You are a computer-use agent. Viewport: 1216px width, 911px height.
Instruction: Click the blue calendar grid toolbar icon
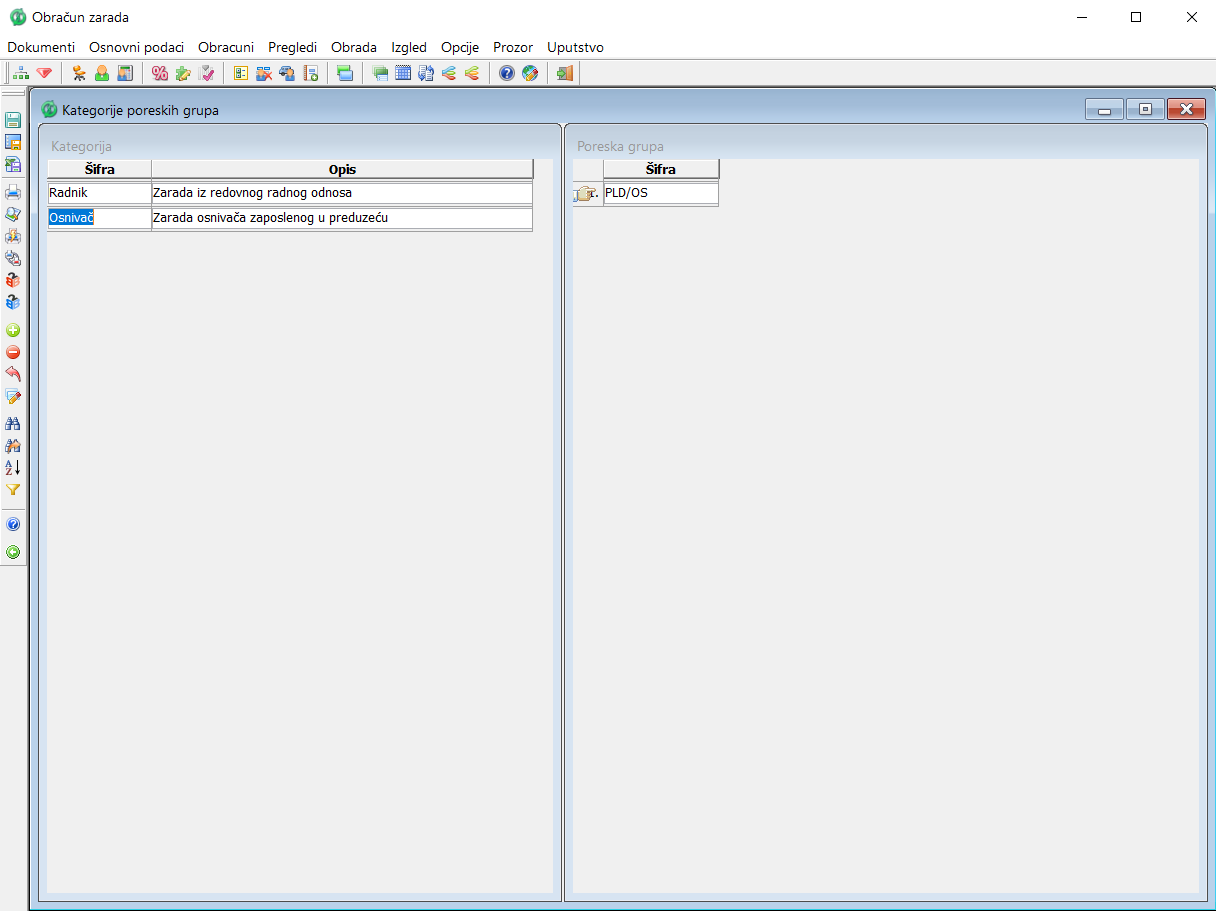pyautogui.click(x=403, y=73)
